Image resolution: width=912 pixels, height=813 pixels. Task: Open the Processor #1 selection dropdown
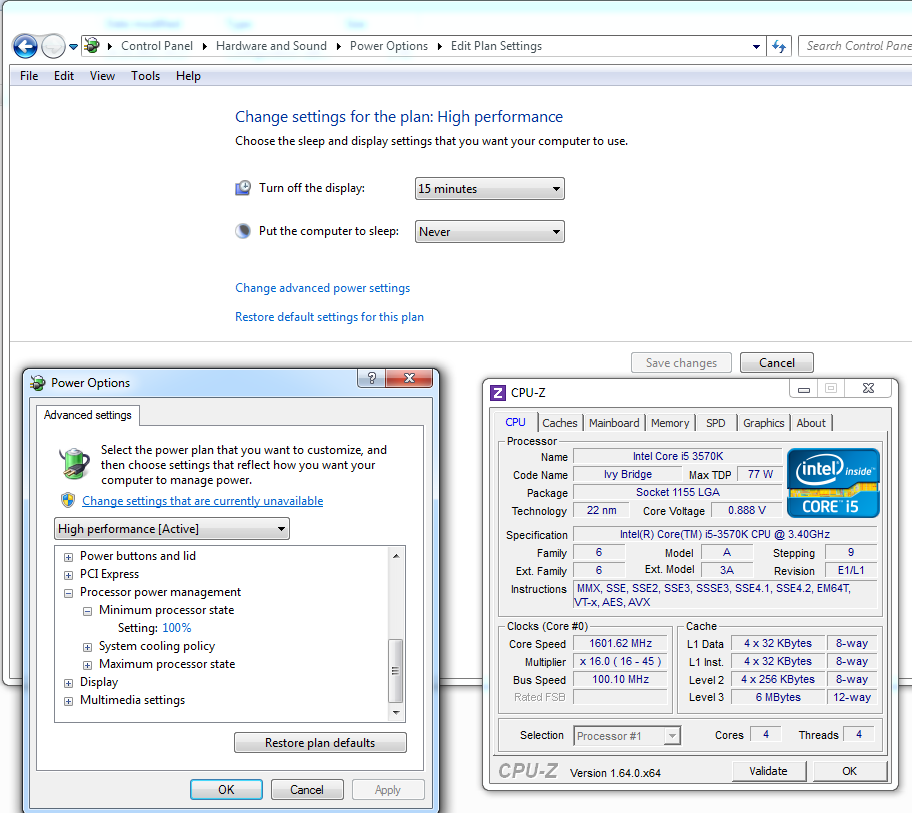coord(626,736)
